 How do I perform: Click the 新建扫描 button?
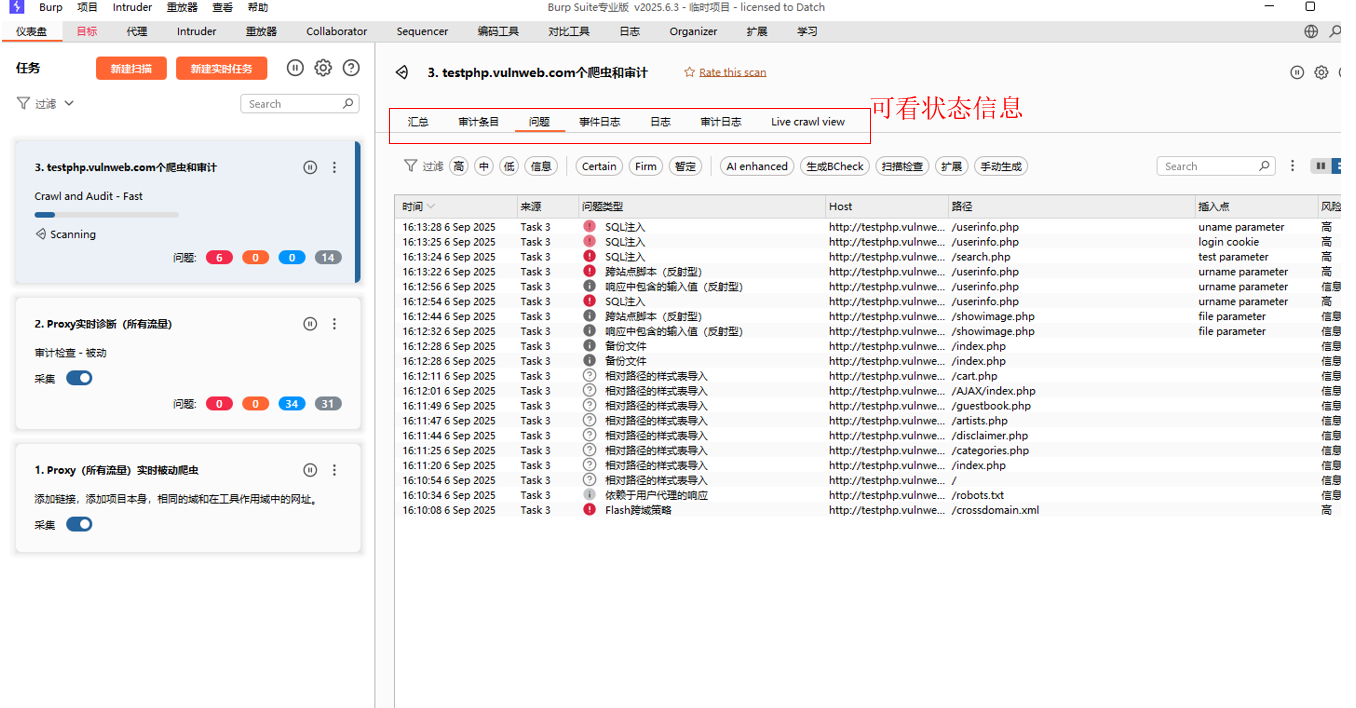(131, 68)
